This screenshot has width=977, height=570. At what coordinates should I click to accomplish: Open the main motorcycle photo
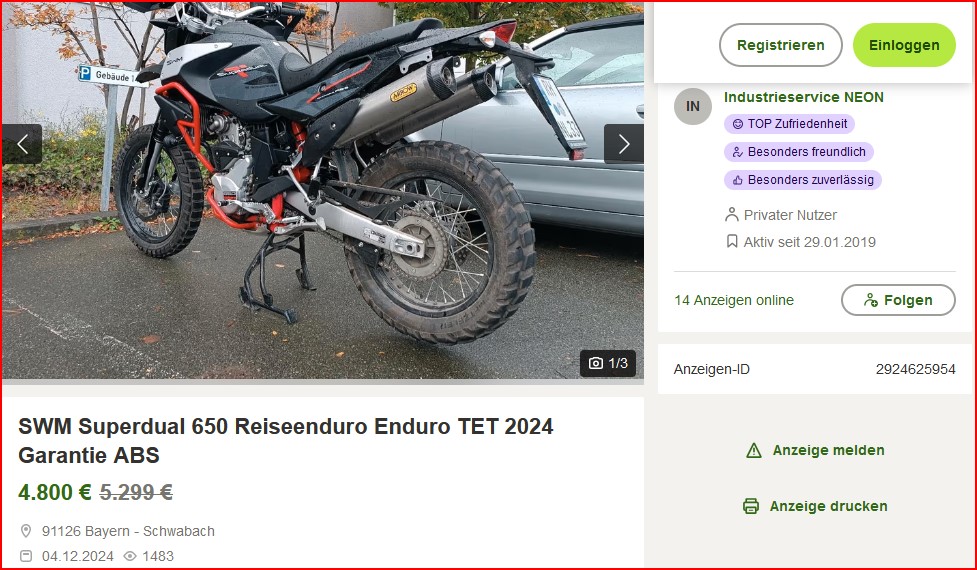click(323, 191)
